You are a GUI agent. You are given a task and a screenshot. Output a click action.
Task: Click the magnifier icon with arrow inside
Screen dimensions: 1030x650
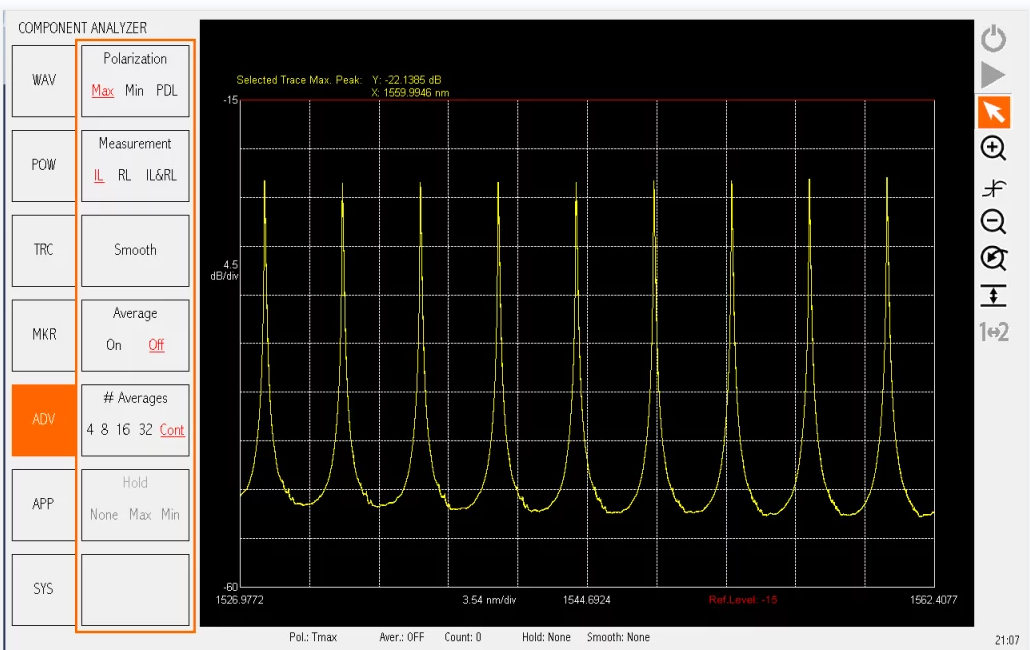[993, 258]
